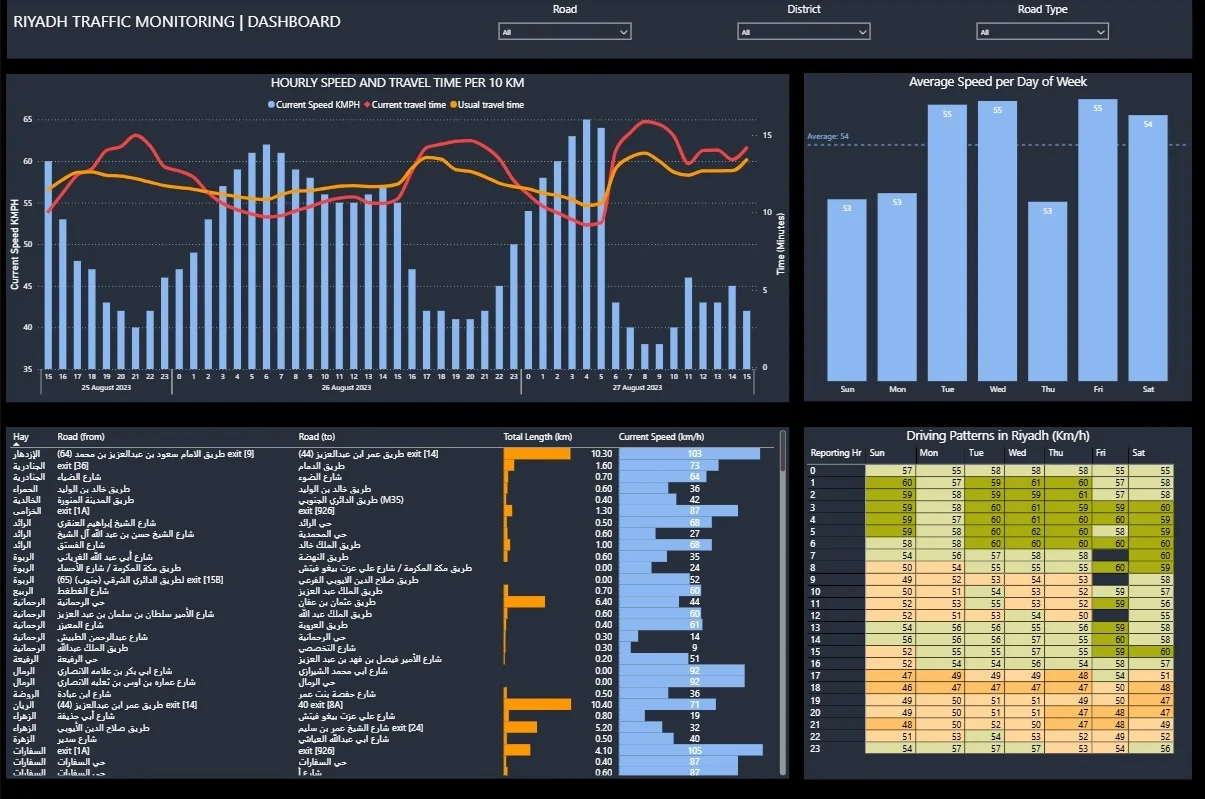Click the 'Average: 54' reference line label
This screenshot has height=799, width=1205.
pos(828,136)
